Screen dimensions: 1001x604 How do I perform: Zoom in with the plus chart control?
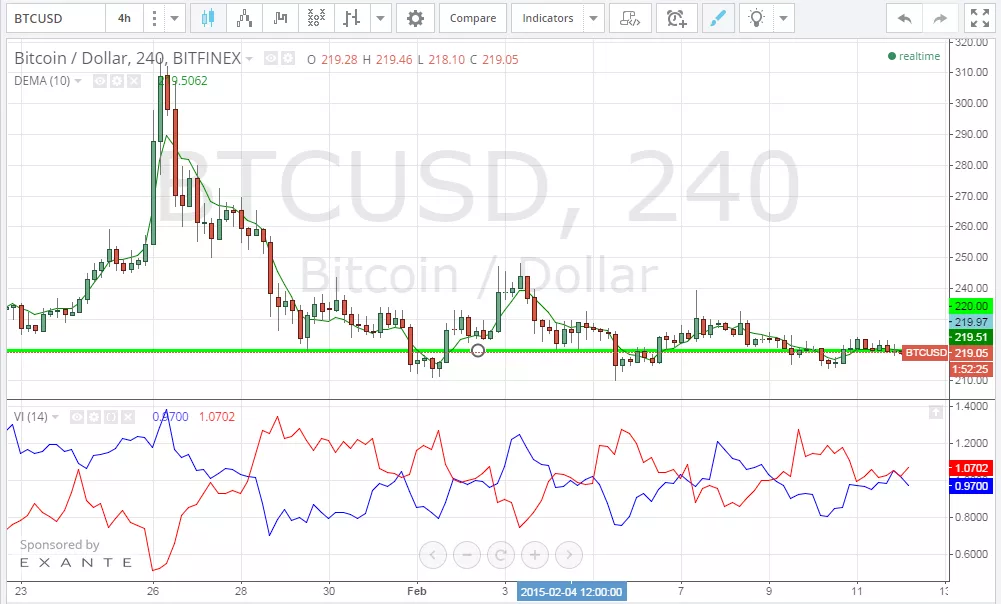[535, 554]
